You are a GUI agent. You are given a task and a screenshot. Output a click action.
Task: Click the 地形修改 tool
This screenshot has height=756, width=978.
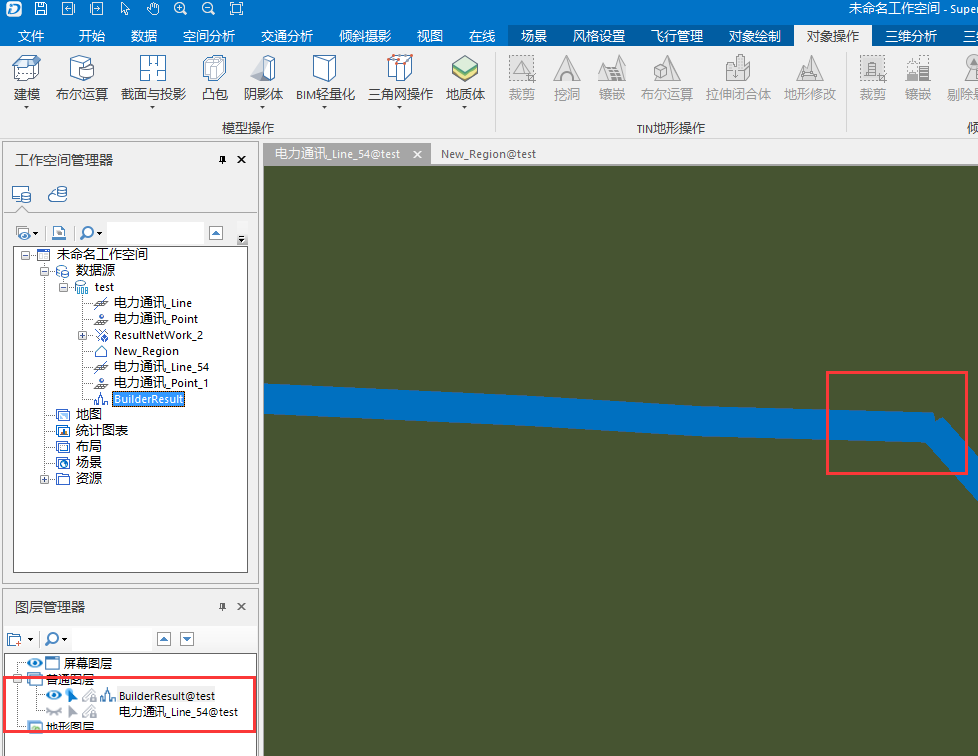[x=810, y=78]
